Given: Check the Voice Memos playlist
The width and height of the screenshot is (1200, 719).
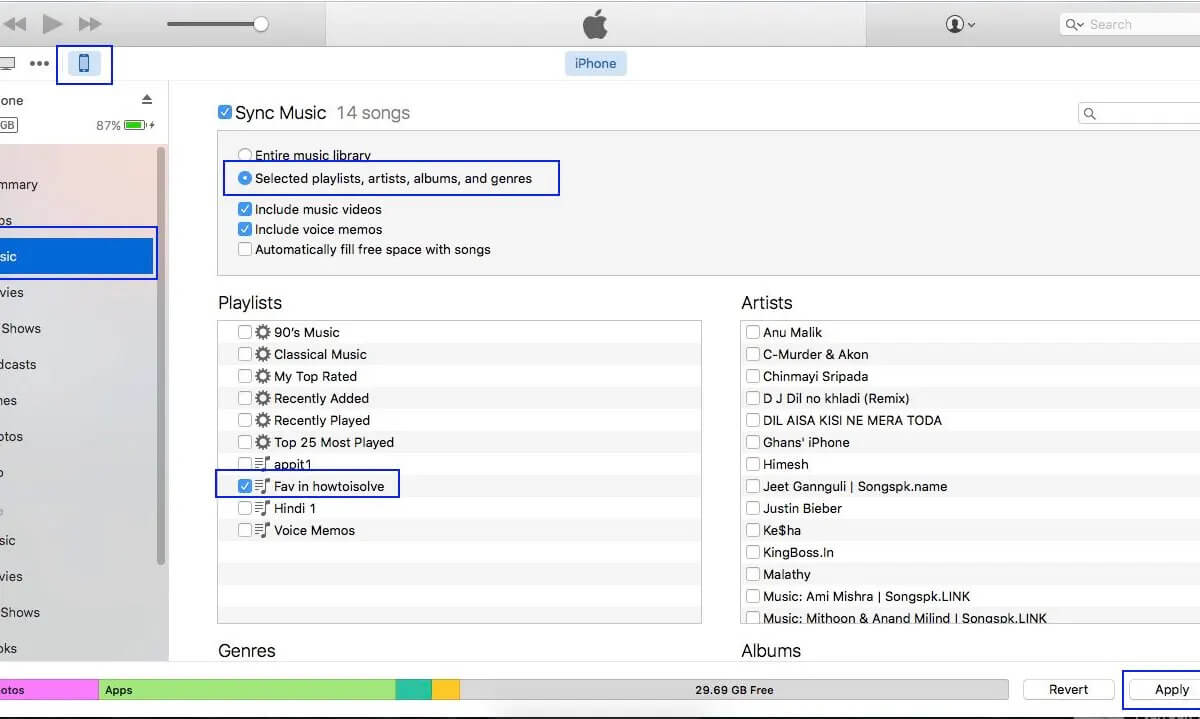Looking at the screenshot, I should click(x=245, y=530).
